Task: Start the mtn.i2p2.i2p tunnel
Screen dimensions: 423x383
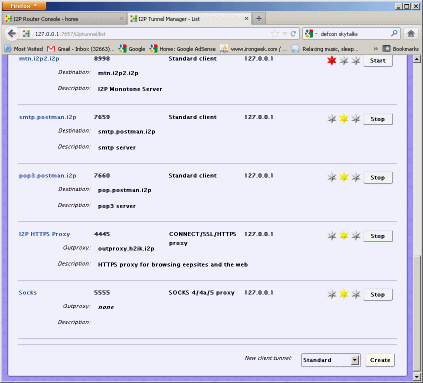Action: point(378,61)
